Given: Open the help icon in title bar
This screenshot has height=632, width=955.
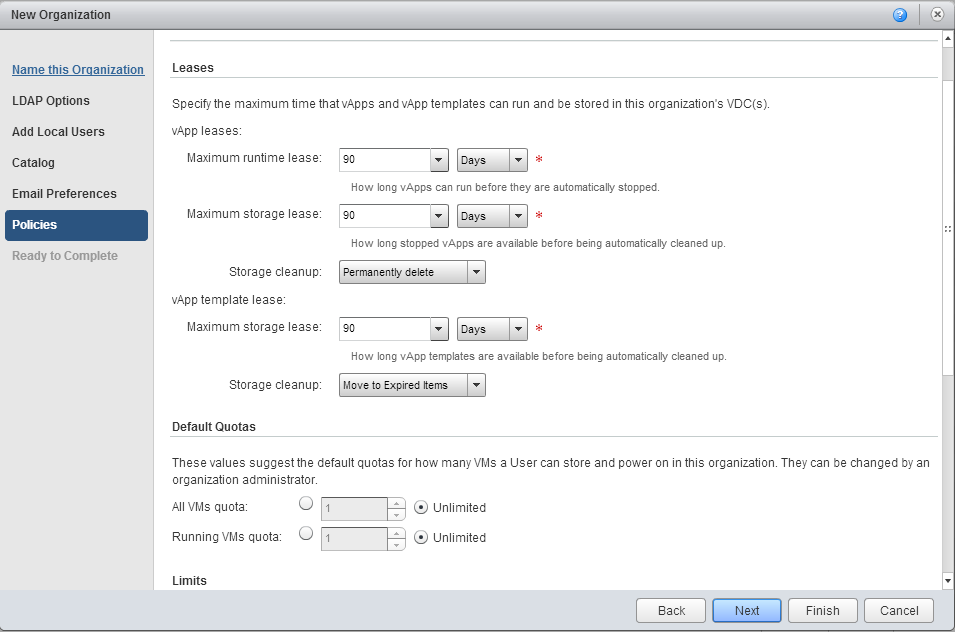Looking at the screenshot, I should pos(900,15).
